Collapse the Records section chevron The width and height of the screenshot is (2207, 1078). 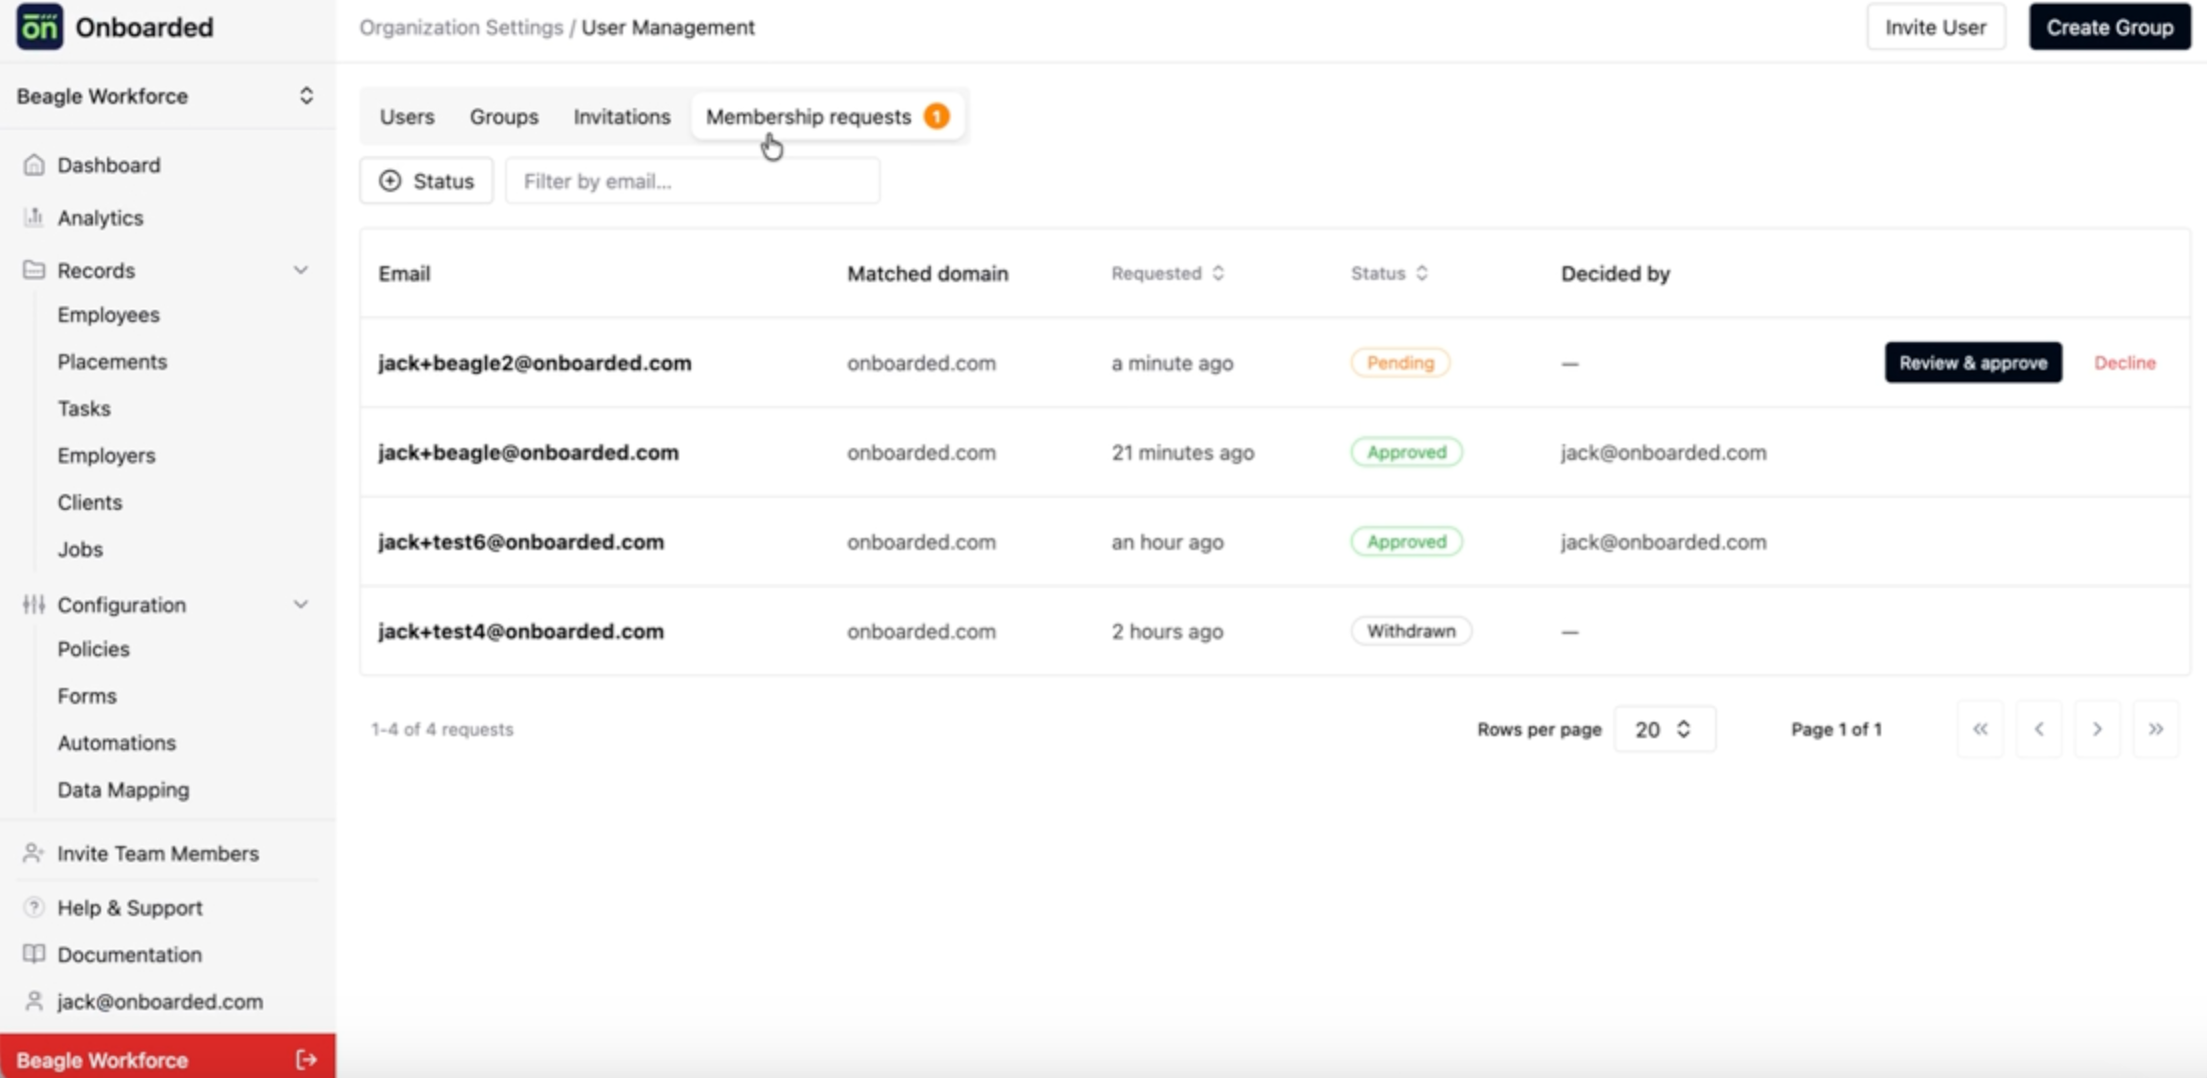pyautogui.click(x=300, y=270)
